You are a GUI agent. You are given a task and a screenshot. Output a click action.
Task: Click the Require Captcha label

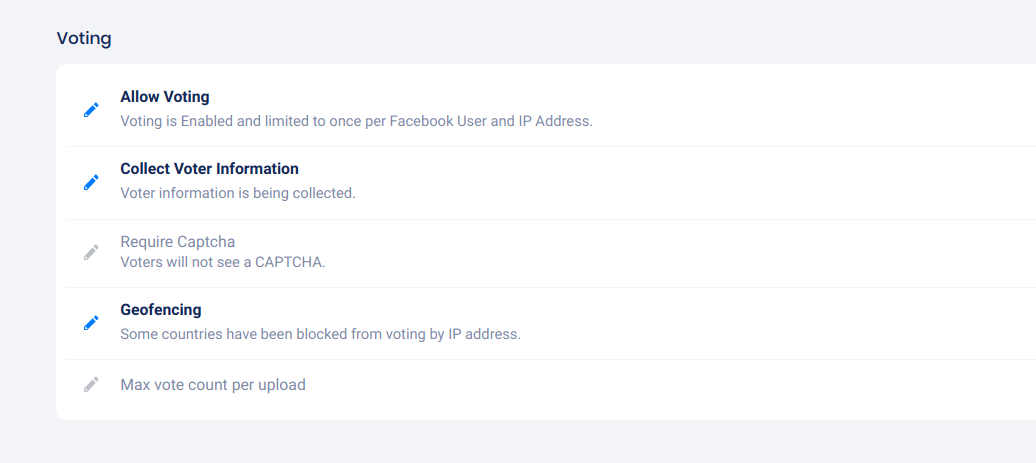(x=177, y=242)
